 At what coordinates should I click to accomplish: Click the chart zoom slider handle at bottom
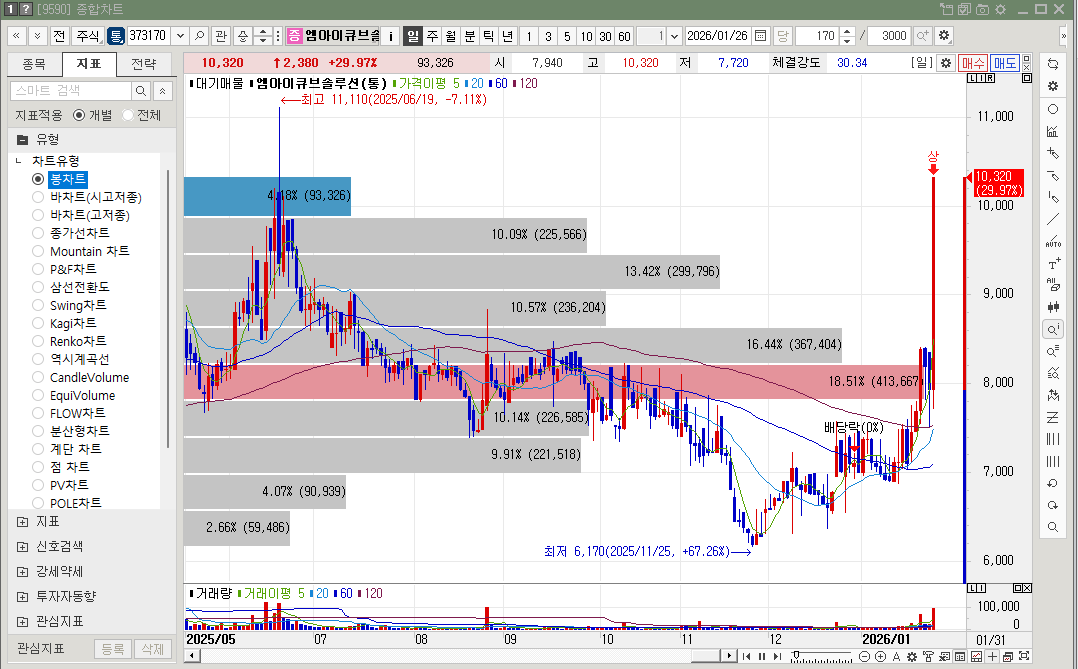795,655
